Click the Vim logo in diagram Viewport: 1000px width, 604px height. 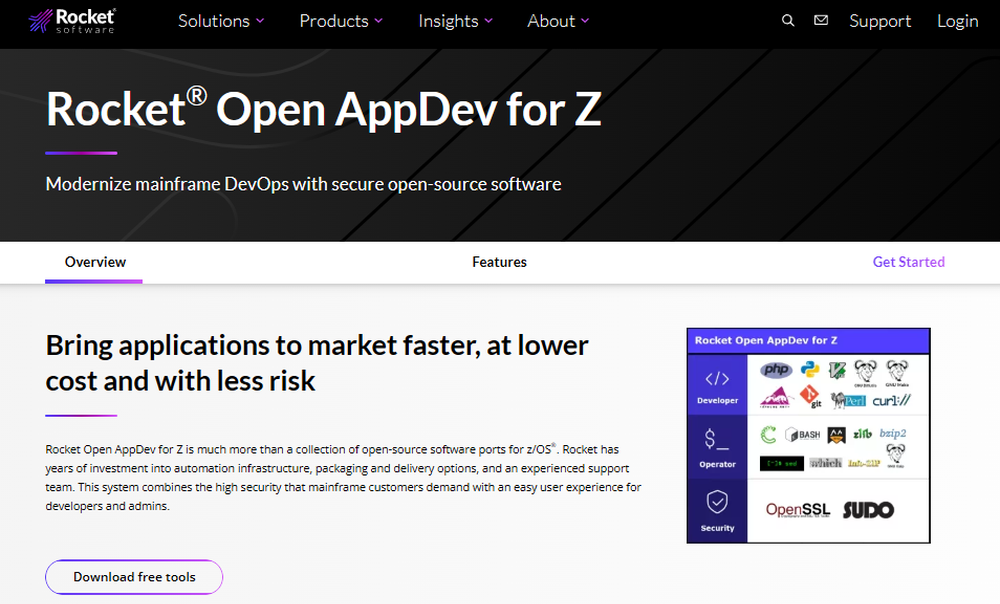(837, 370)
